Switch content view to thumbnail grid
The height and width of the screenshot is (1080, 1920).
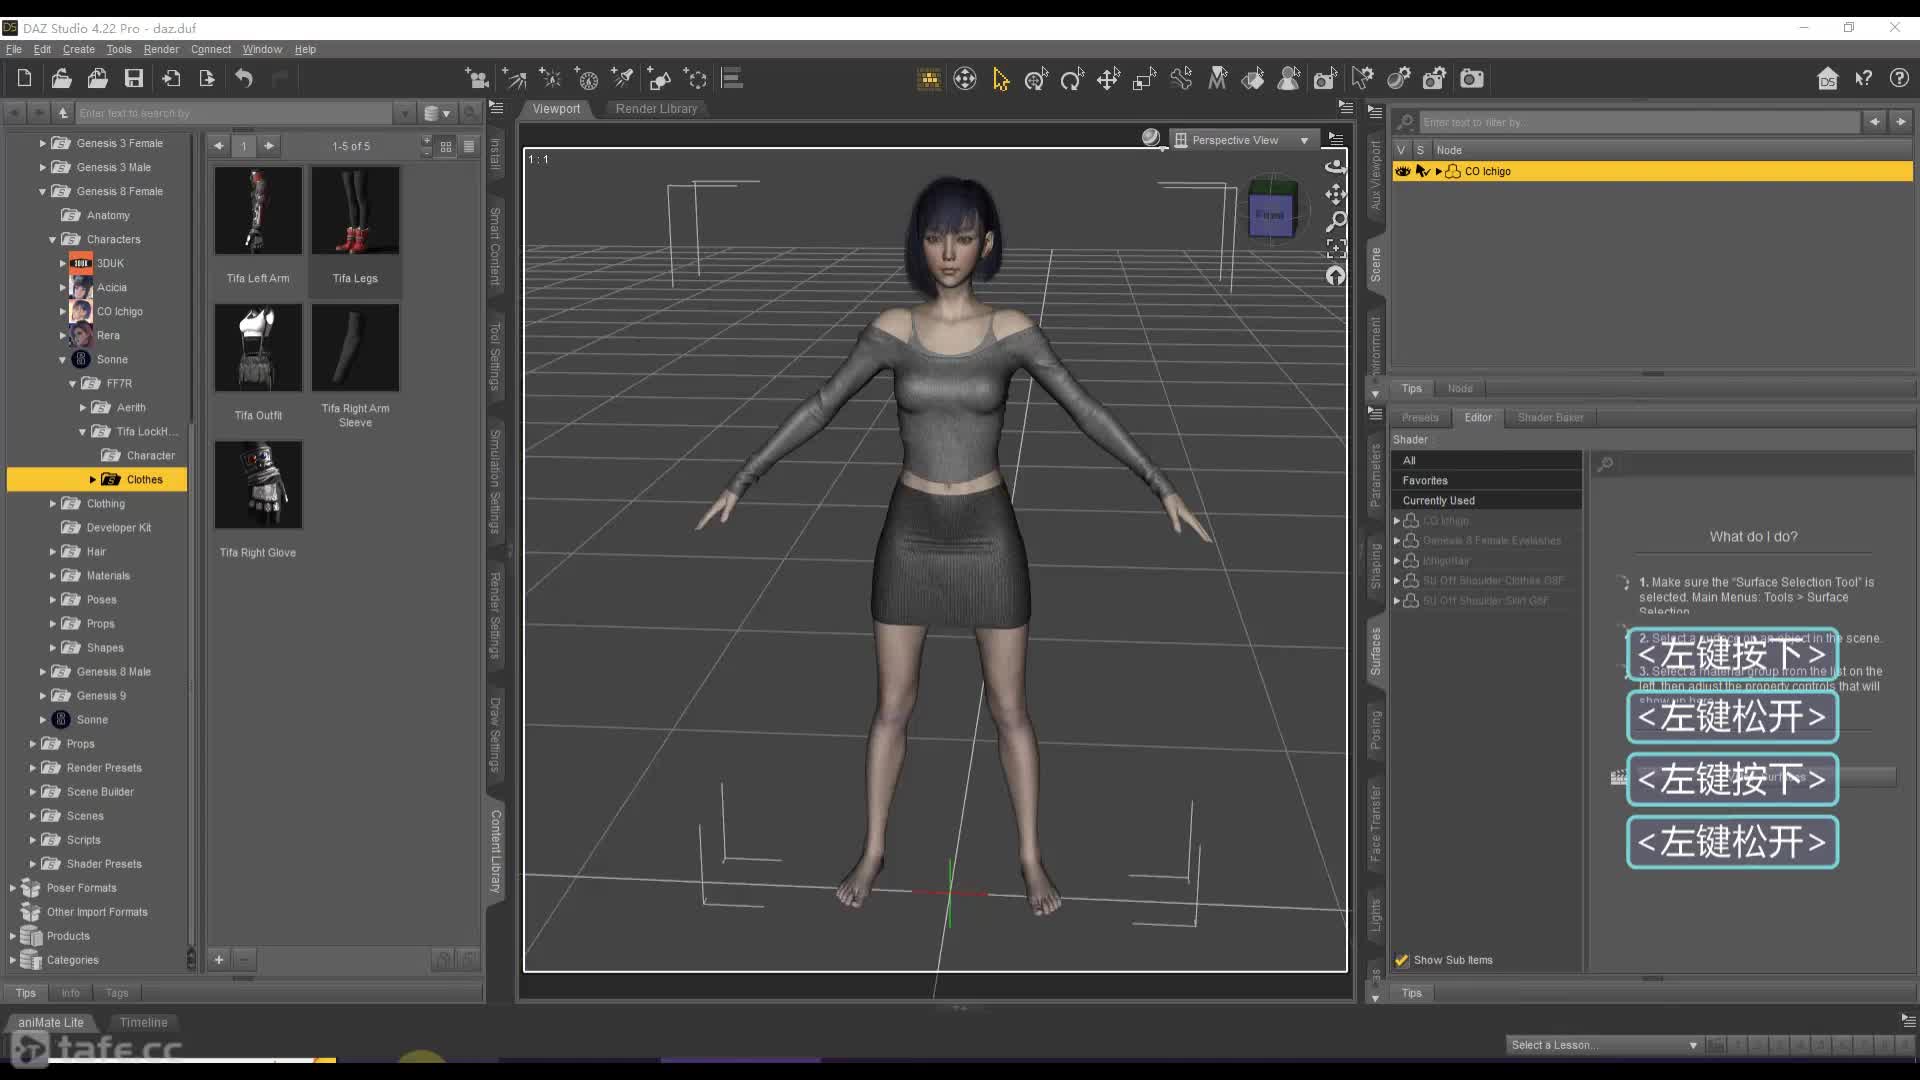pos(446,146)
